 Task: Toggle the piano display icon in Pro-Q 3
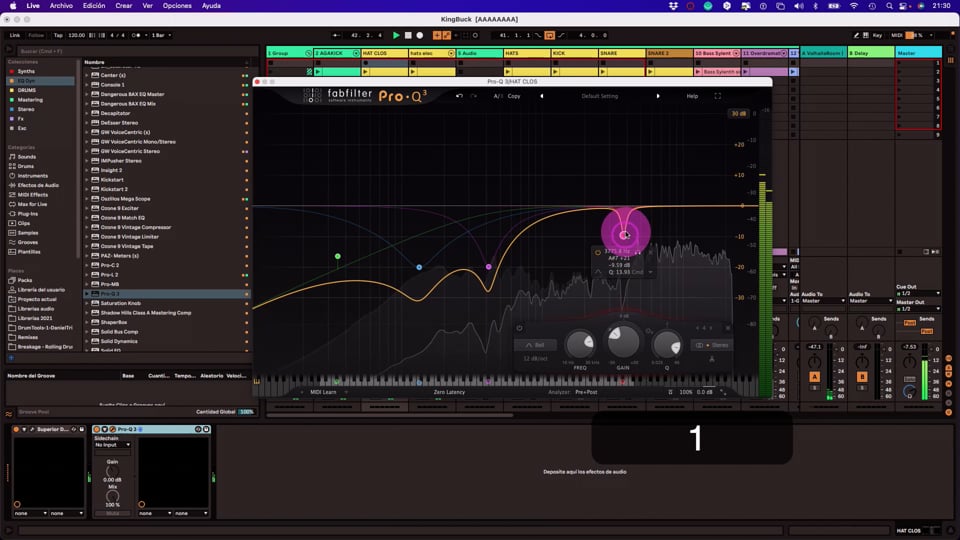coord(257,381)
